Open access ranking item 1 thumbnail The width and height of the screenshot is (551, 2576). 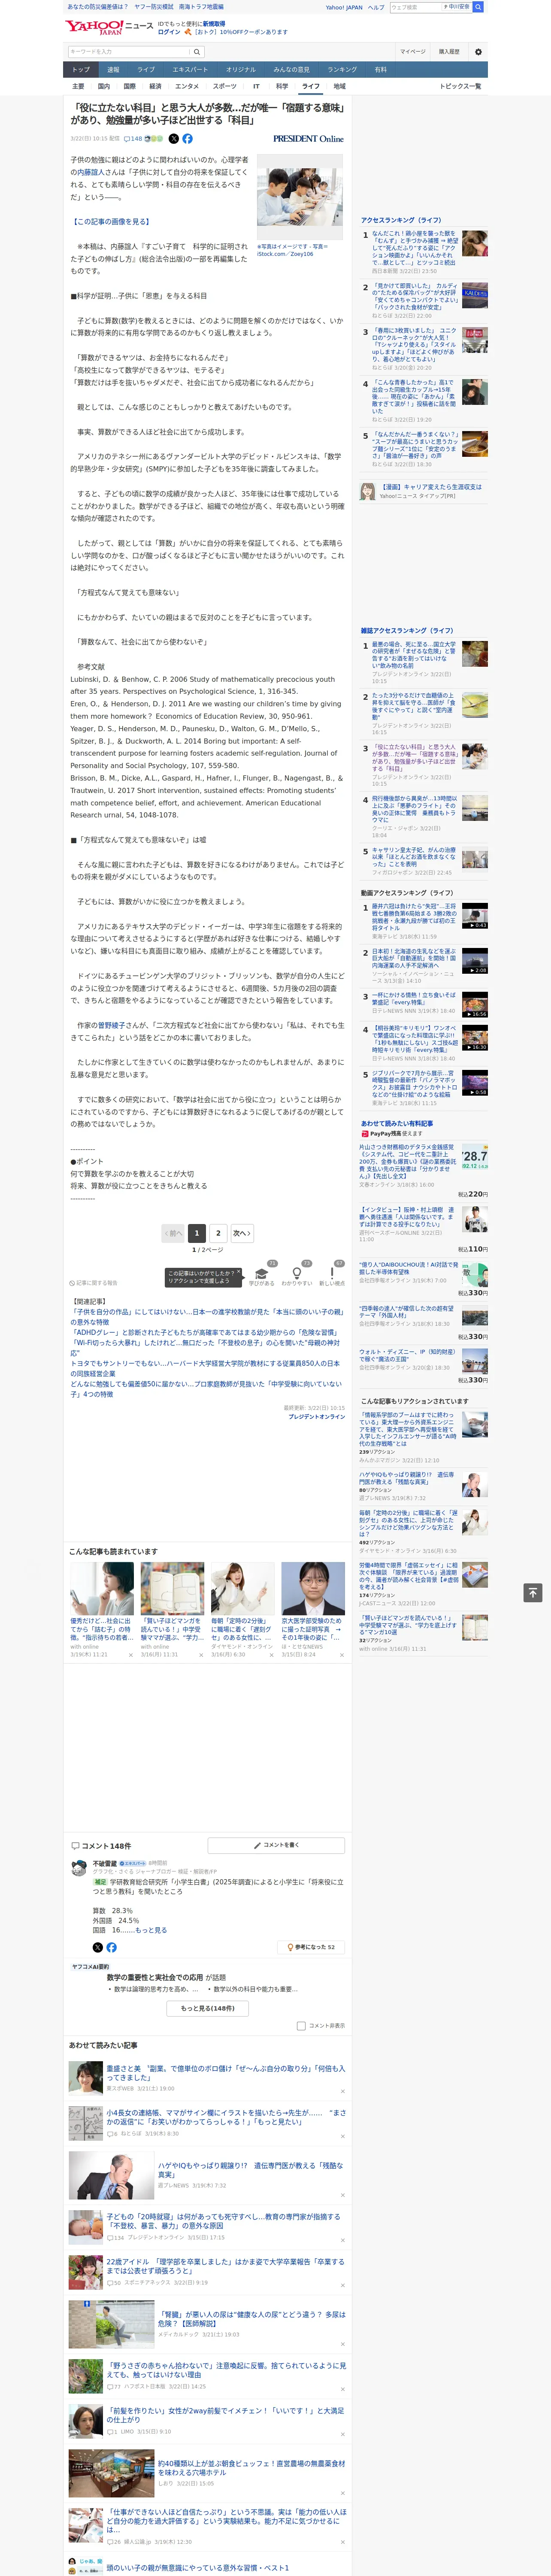point(474,243)
